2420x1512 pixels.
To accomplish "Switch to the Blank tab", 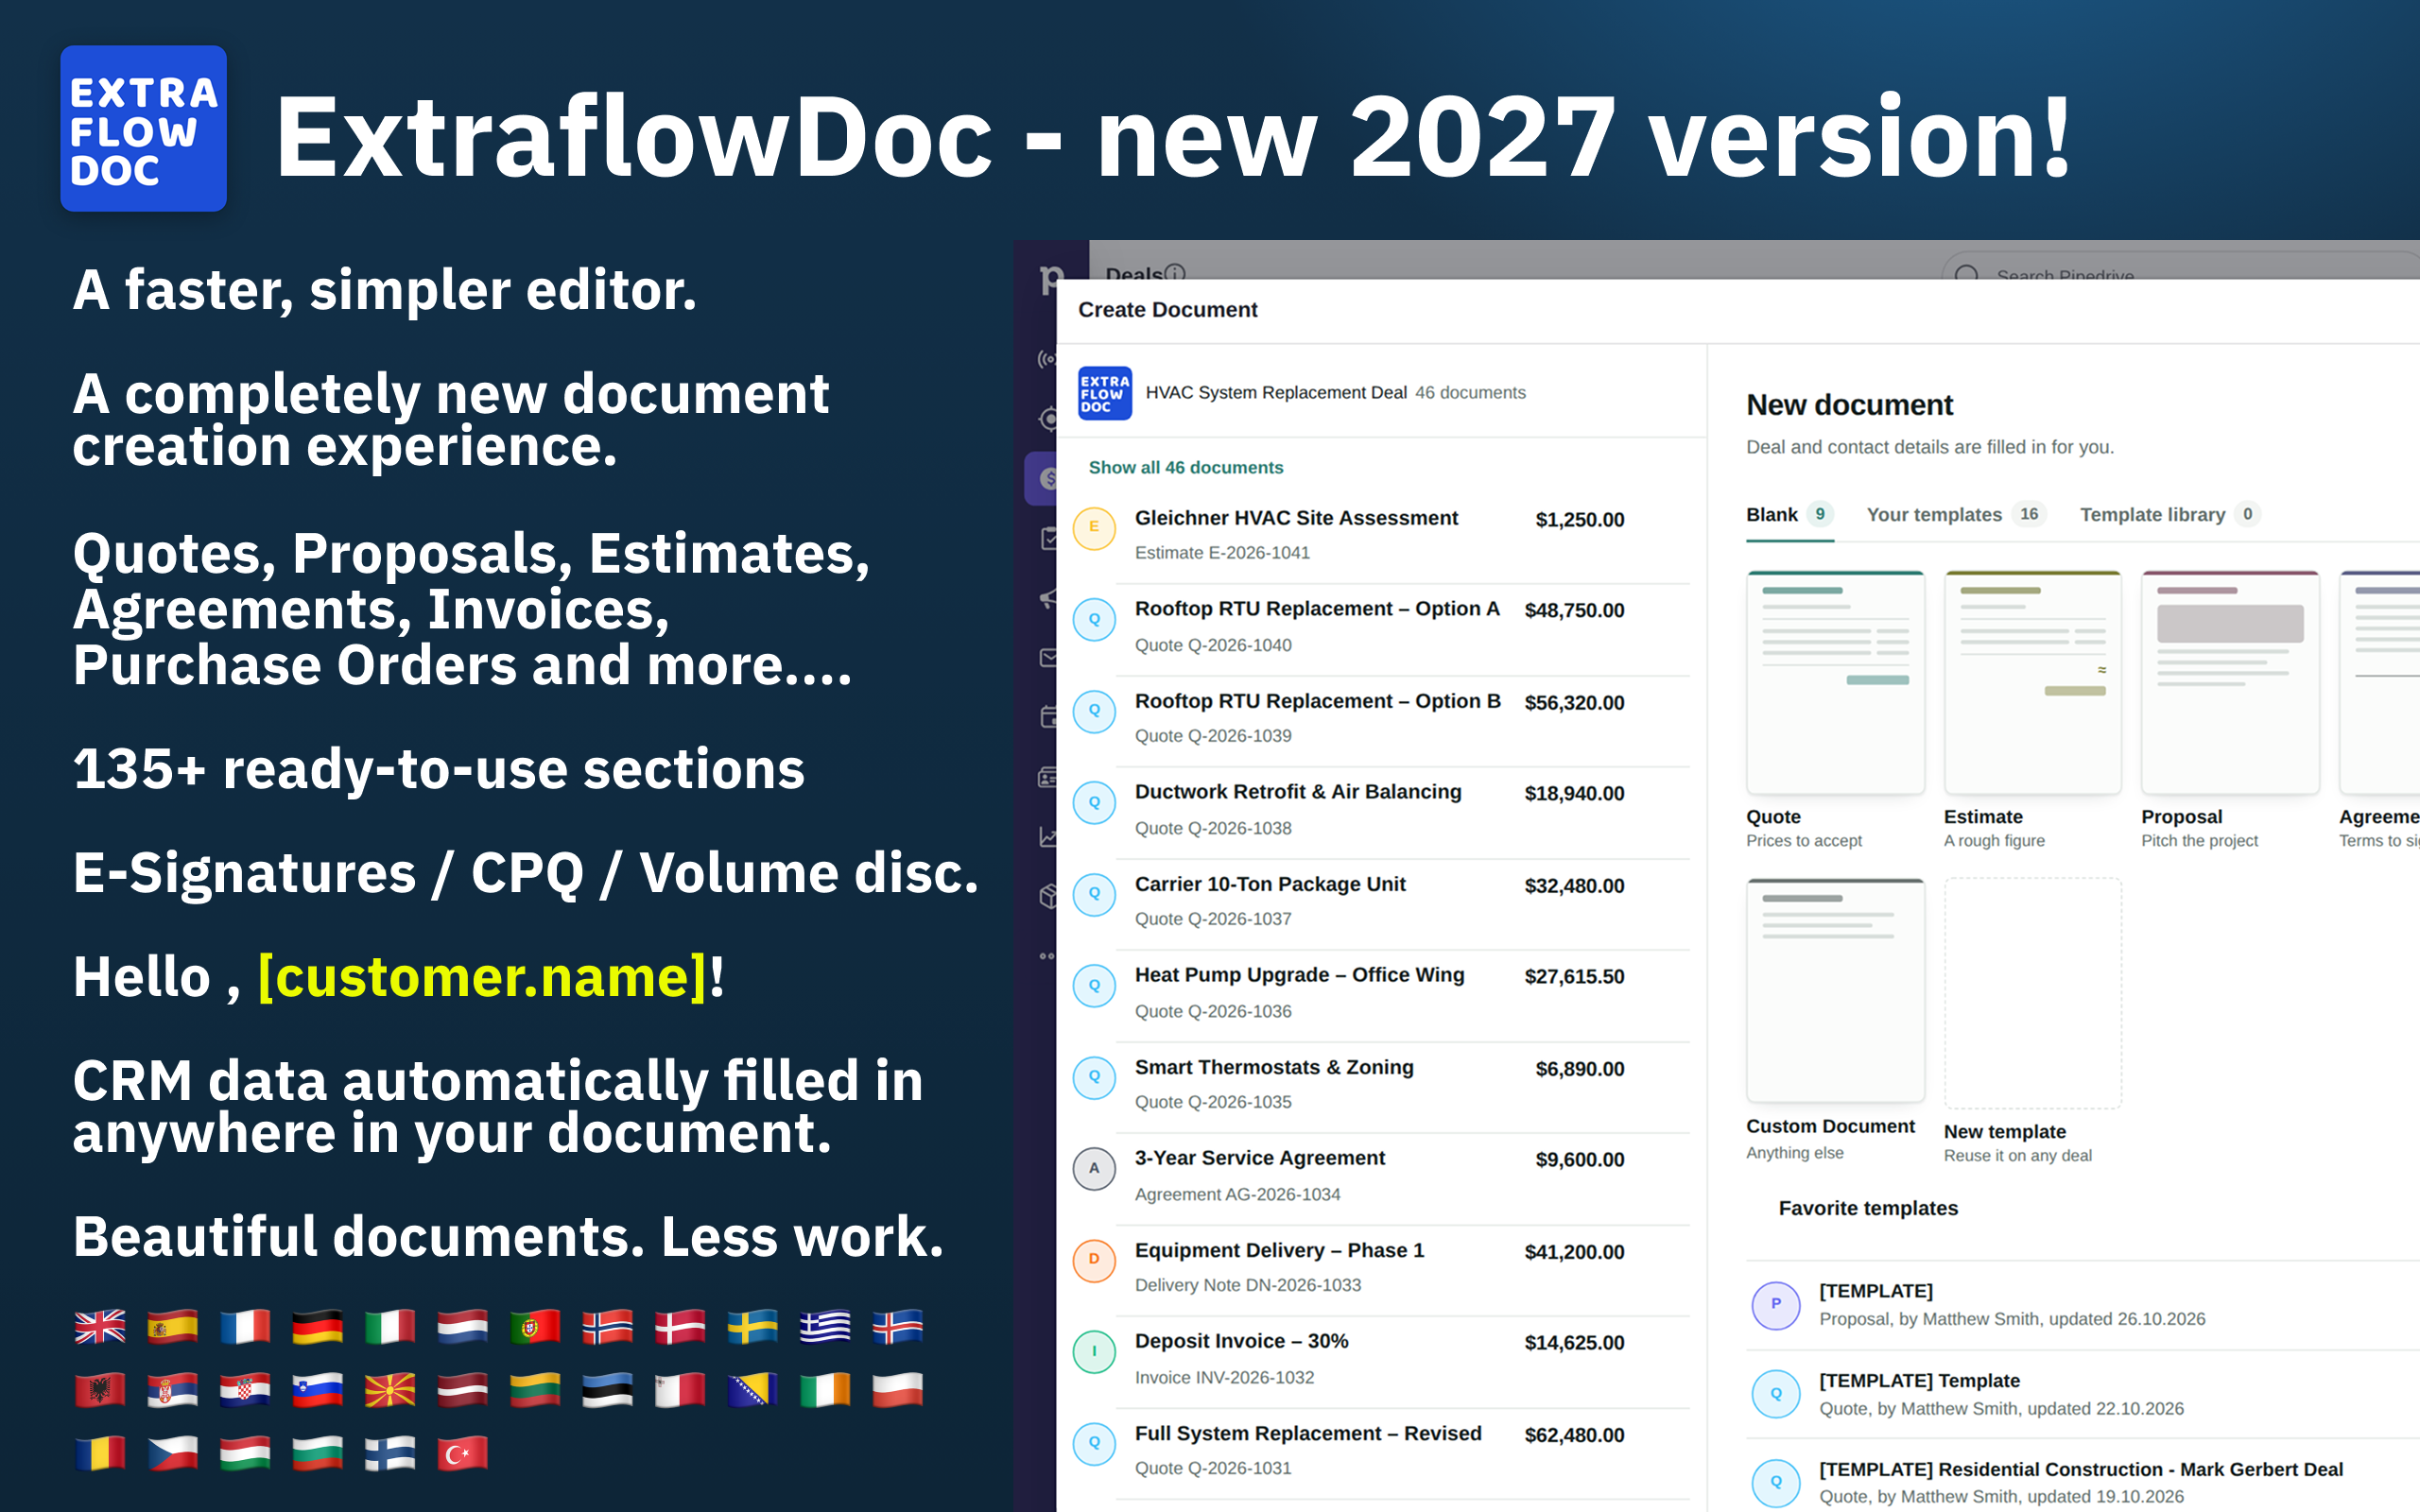I will tap(1789, 515).
